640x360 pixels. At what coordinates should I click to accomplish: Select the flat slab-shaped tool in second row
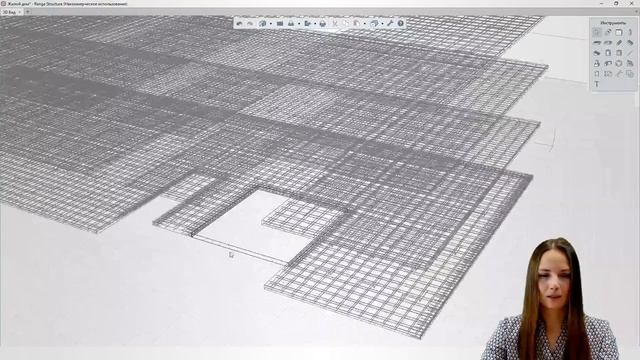(x=597, y=43)
